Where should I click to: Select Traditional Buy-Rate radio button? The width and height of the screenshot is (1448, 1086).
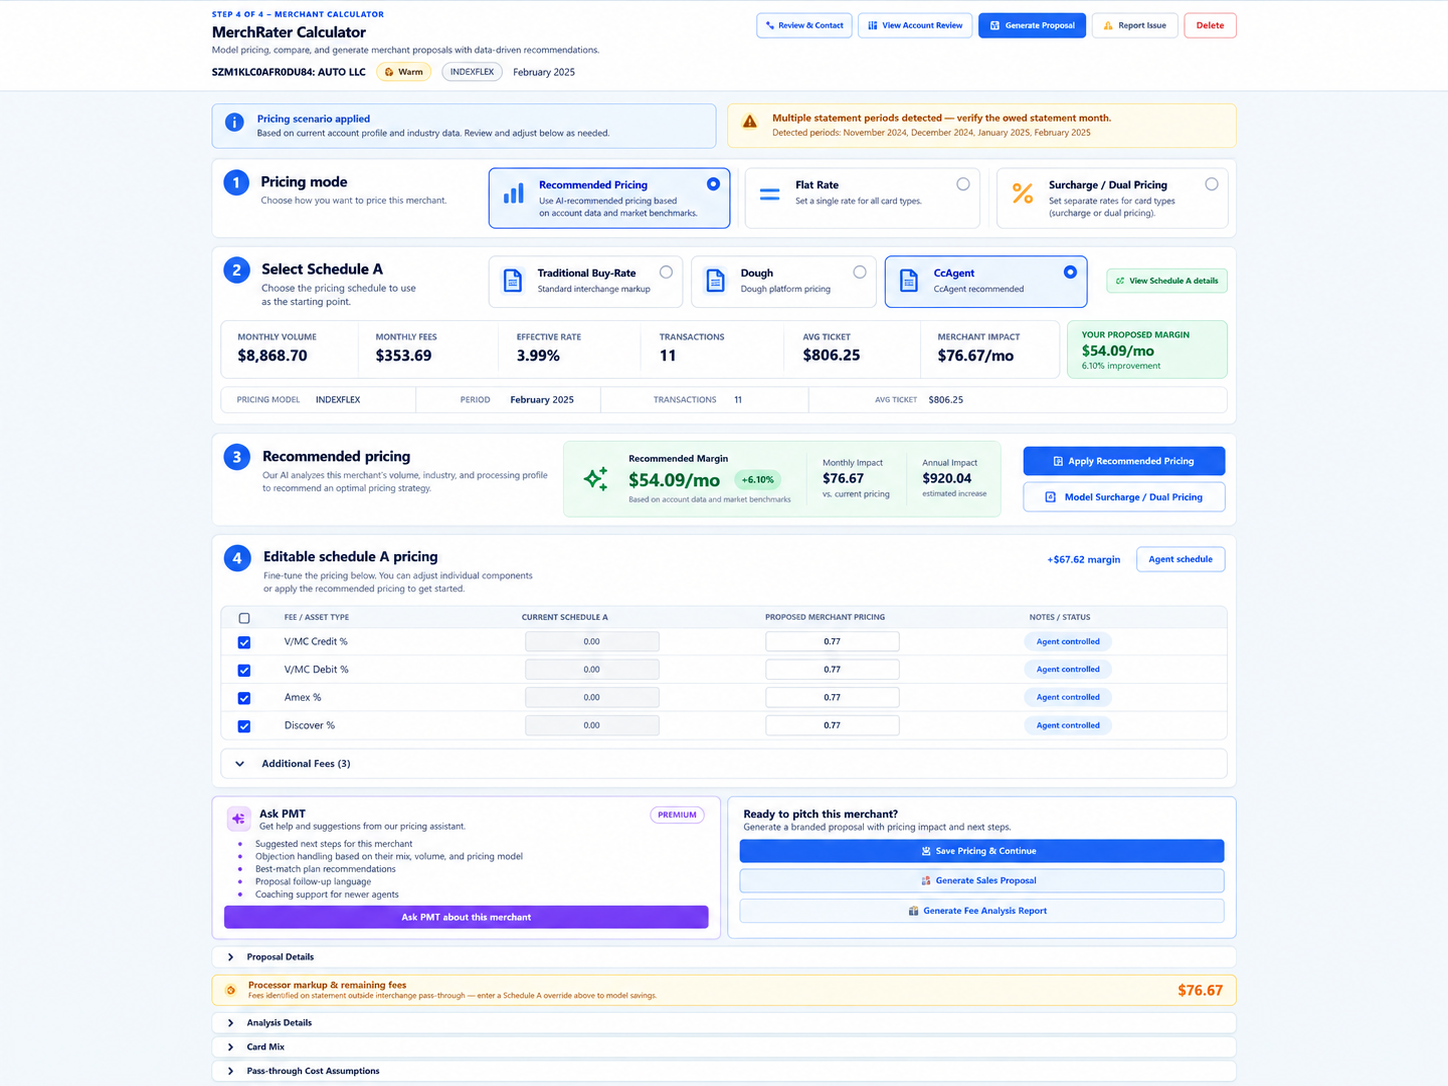pyautogui.click(x=666, y=272)
